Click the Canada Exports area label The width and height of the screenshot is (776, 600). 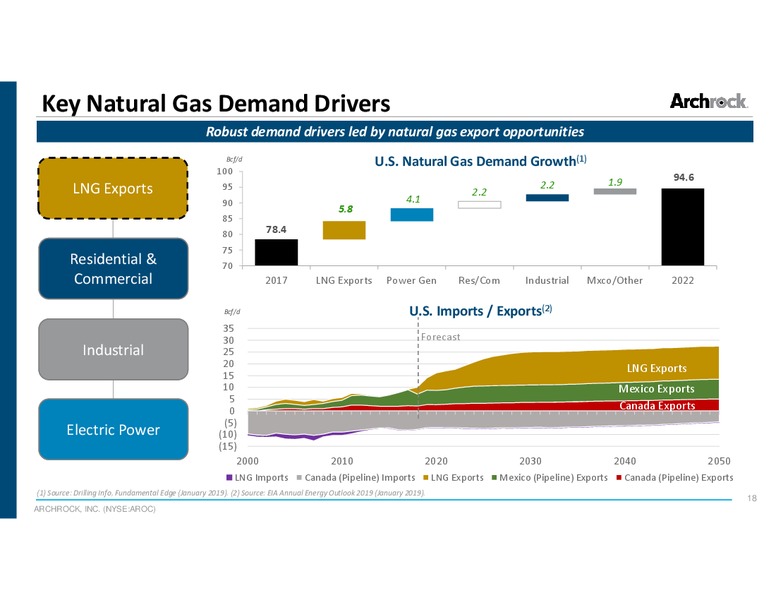point(657,405)
